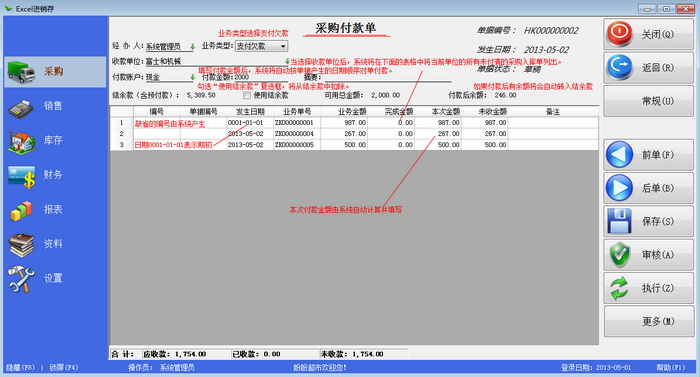Viewport: 700px width, 377px height.
Task: Click the right arrow icon for 后单(B)
Action: [x=619, y=188]
